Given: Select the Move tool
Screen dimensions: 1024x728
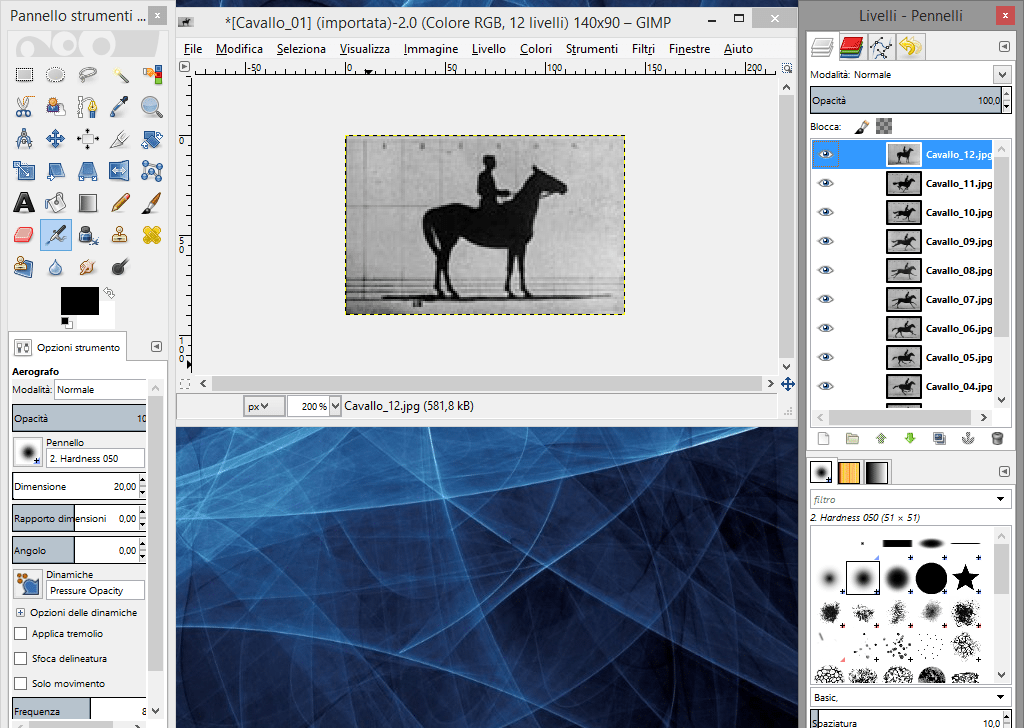Looking at the screenshot, I should [x=56, y=138].
